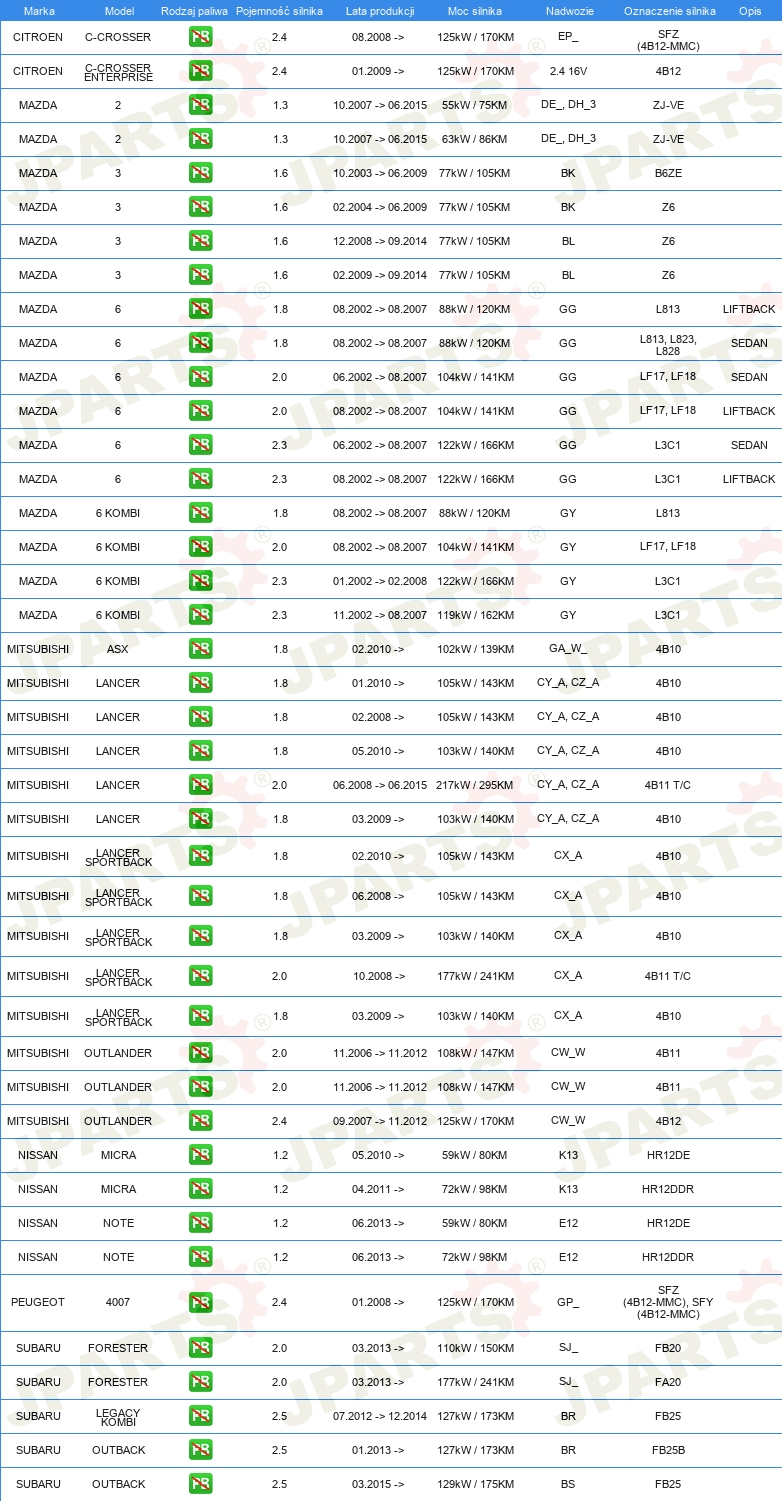782x1501 pixels.
Task: Click the fuel icon in FORESTER FB20 row
Action: 200,1348
